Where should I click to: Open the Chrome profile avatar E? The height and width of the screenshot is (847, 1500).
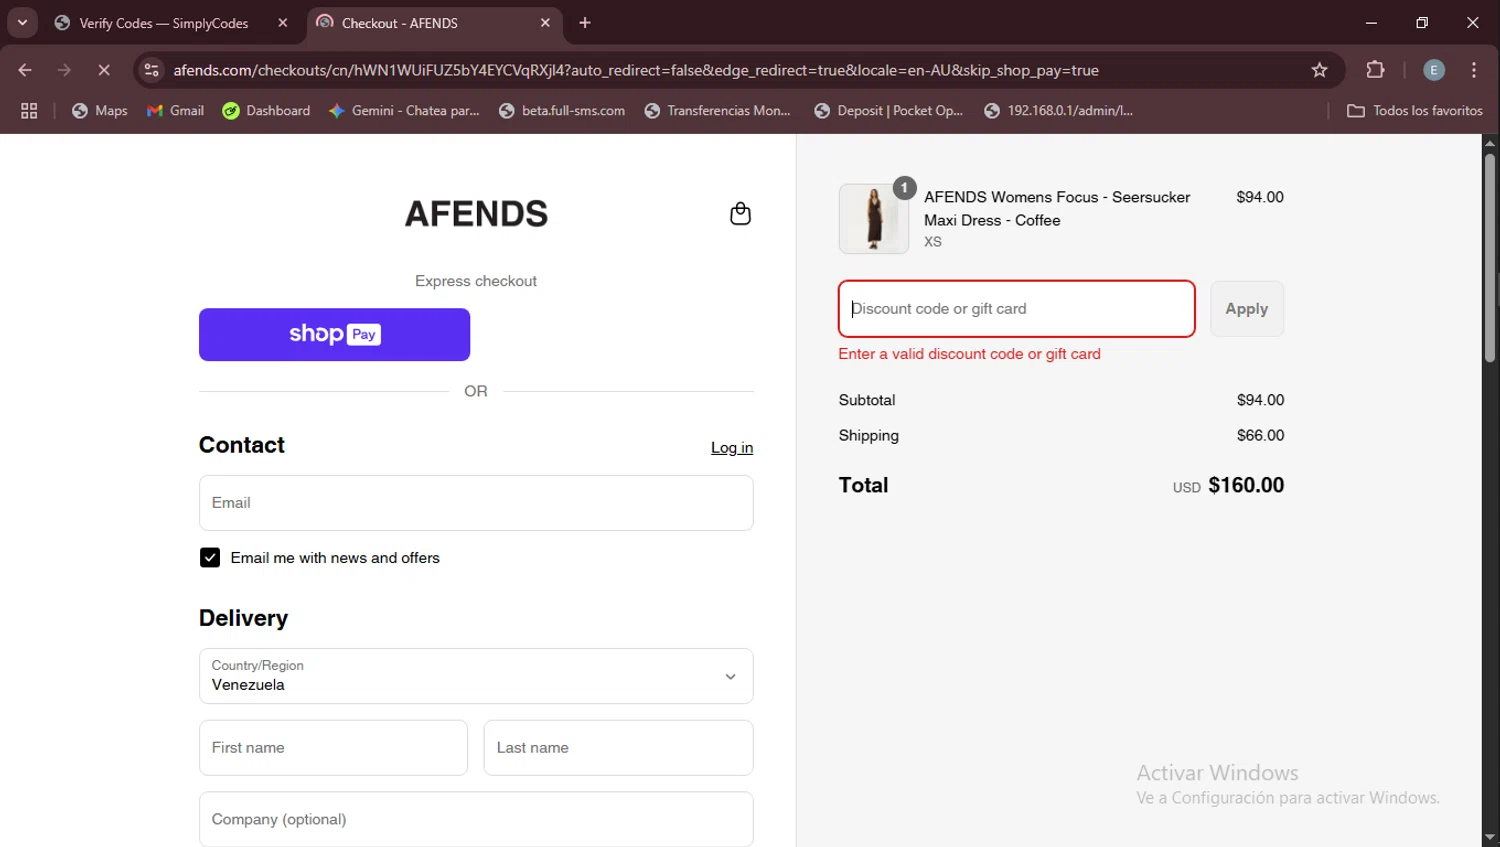pyautogui.click(x=1434, y=70)
